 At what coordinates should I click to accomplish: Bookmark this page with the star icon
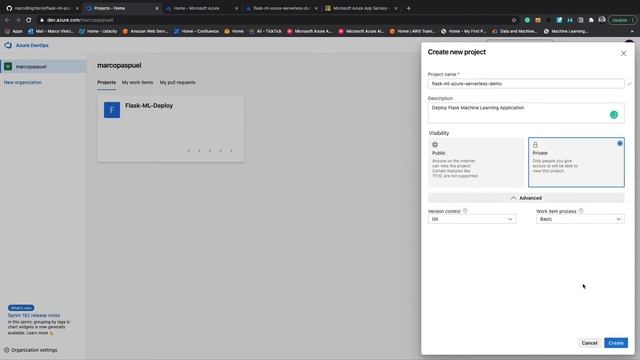pos(514,20)
